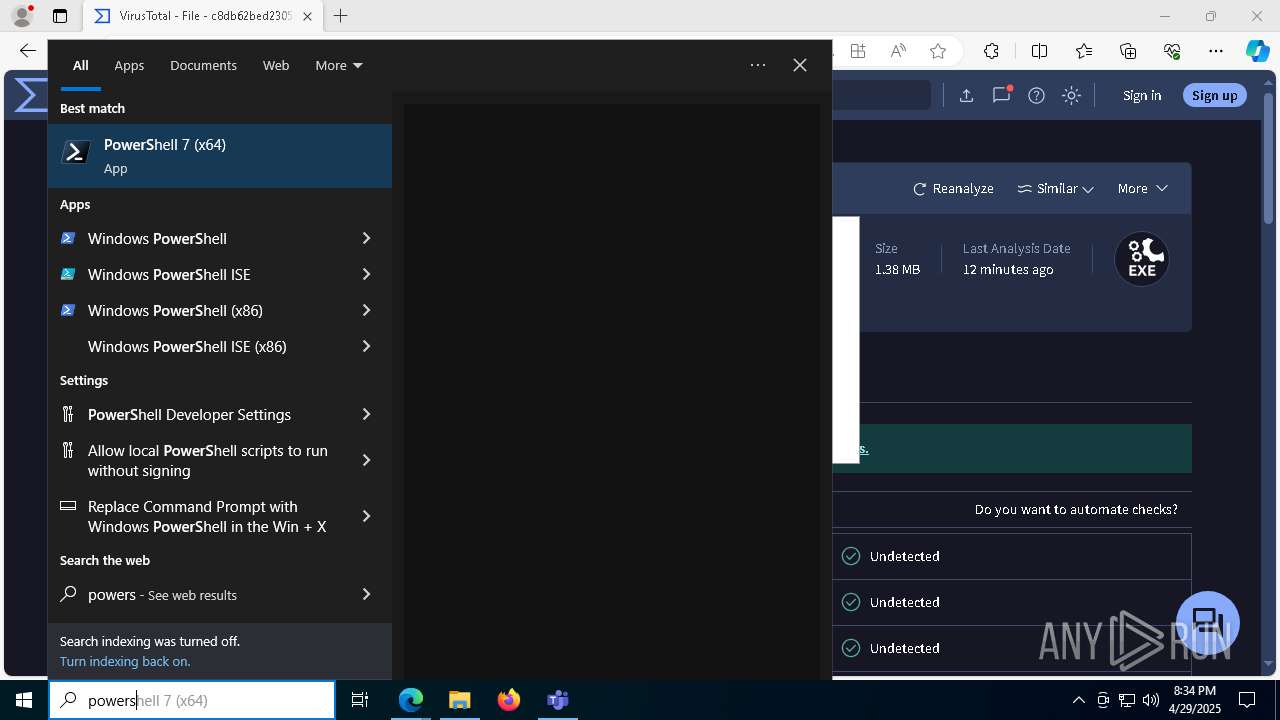This screenshot has height=720, width=1280.
Task: Open Microsoft Teams from the taskbar
Action: click(x=557, y=700)
